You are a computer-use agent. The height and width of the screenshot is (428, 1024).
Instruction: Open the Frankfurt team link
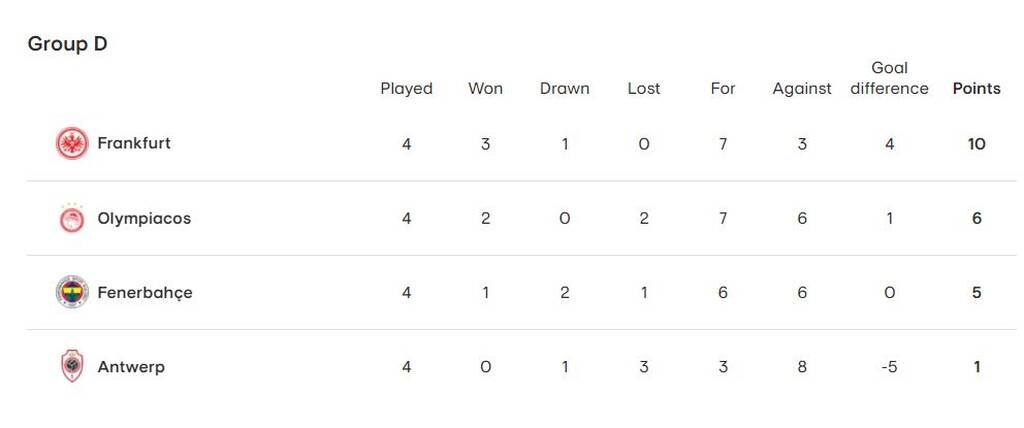click(134, 143)
